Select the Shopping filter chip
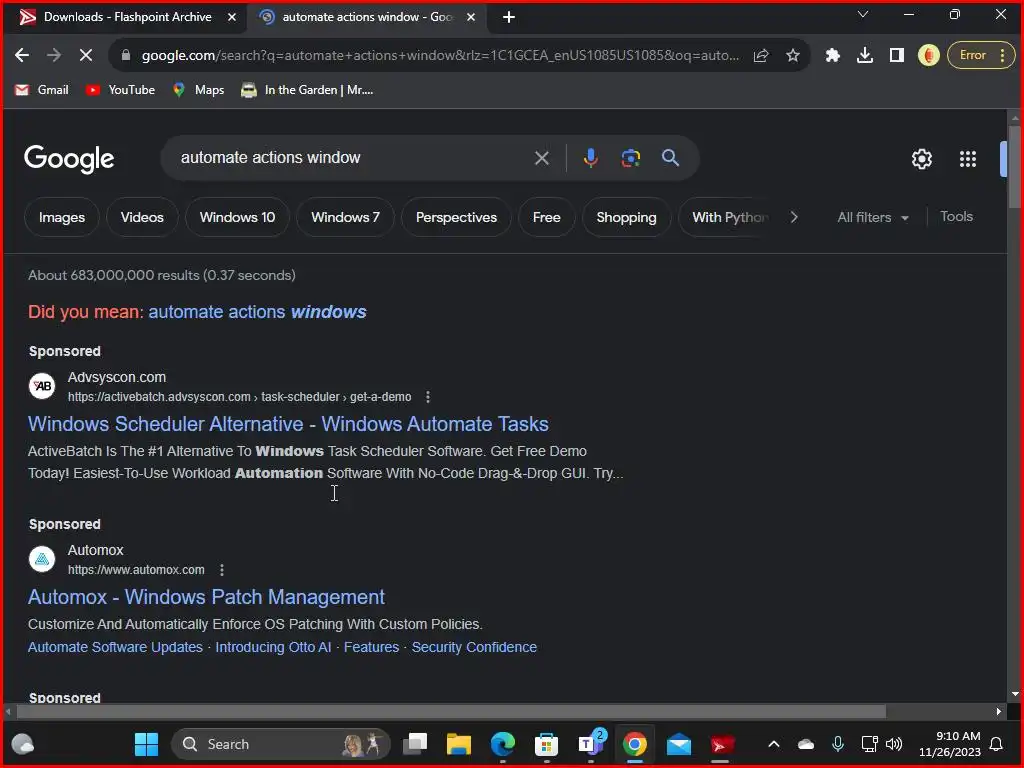The width and height of the screenshot is (1024, 768). tap(626, 217)
